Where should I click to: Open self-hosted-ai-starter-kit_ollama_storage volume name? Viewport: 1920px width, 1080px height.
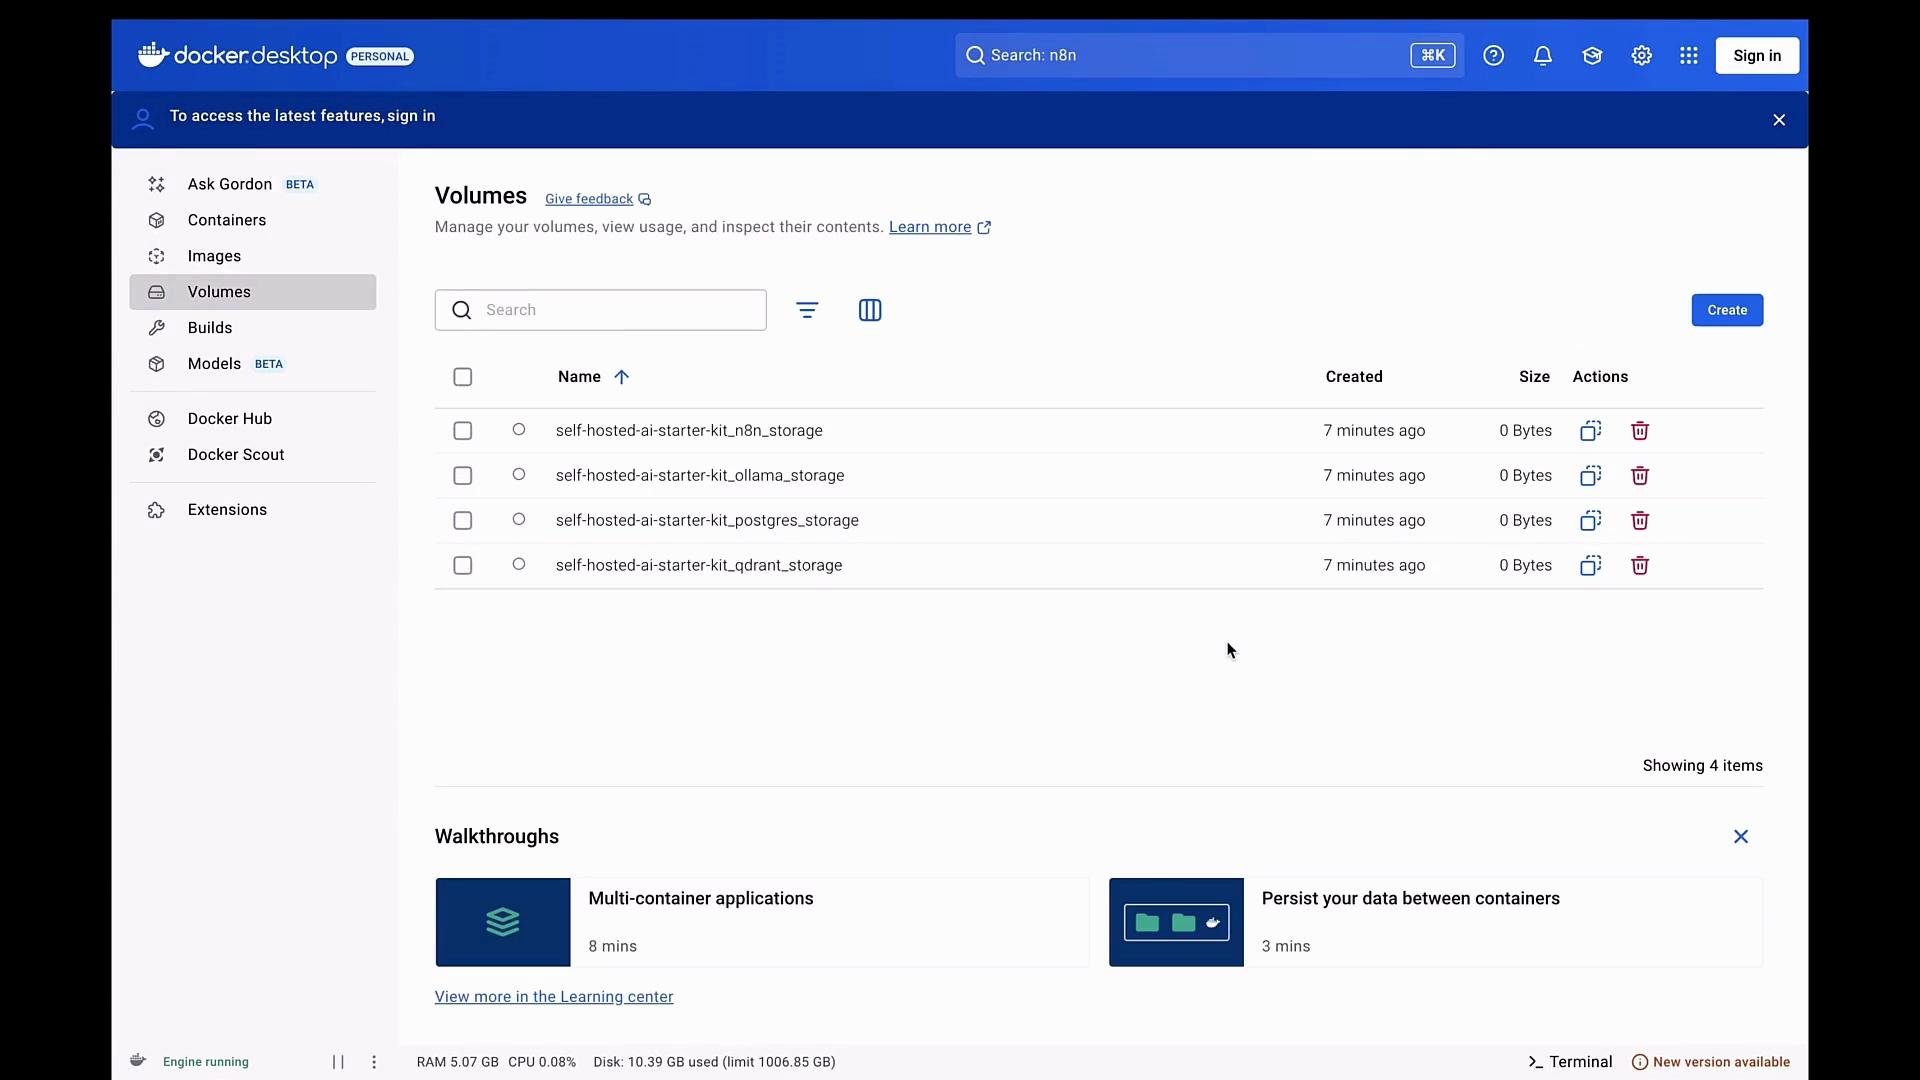click(700, 476)
